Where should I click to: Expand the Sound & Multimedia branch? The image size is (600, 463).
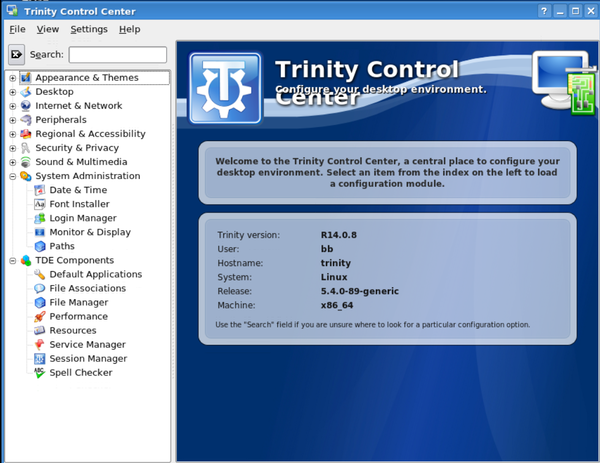coord(13,162)
